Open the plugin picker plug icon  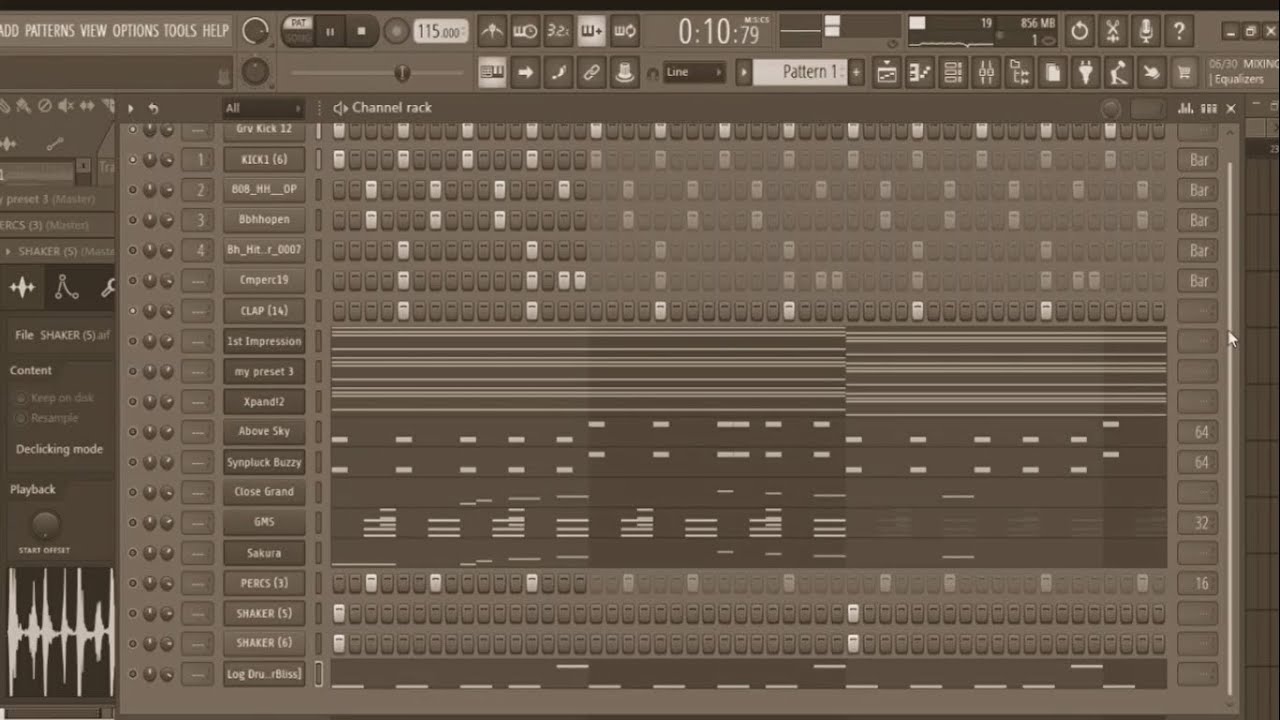1085,72
